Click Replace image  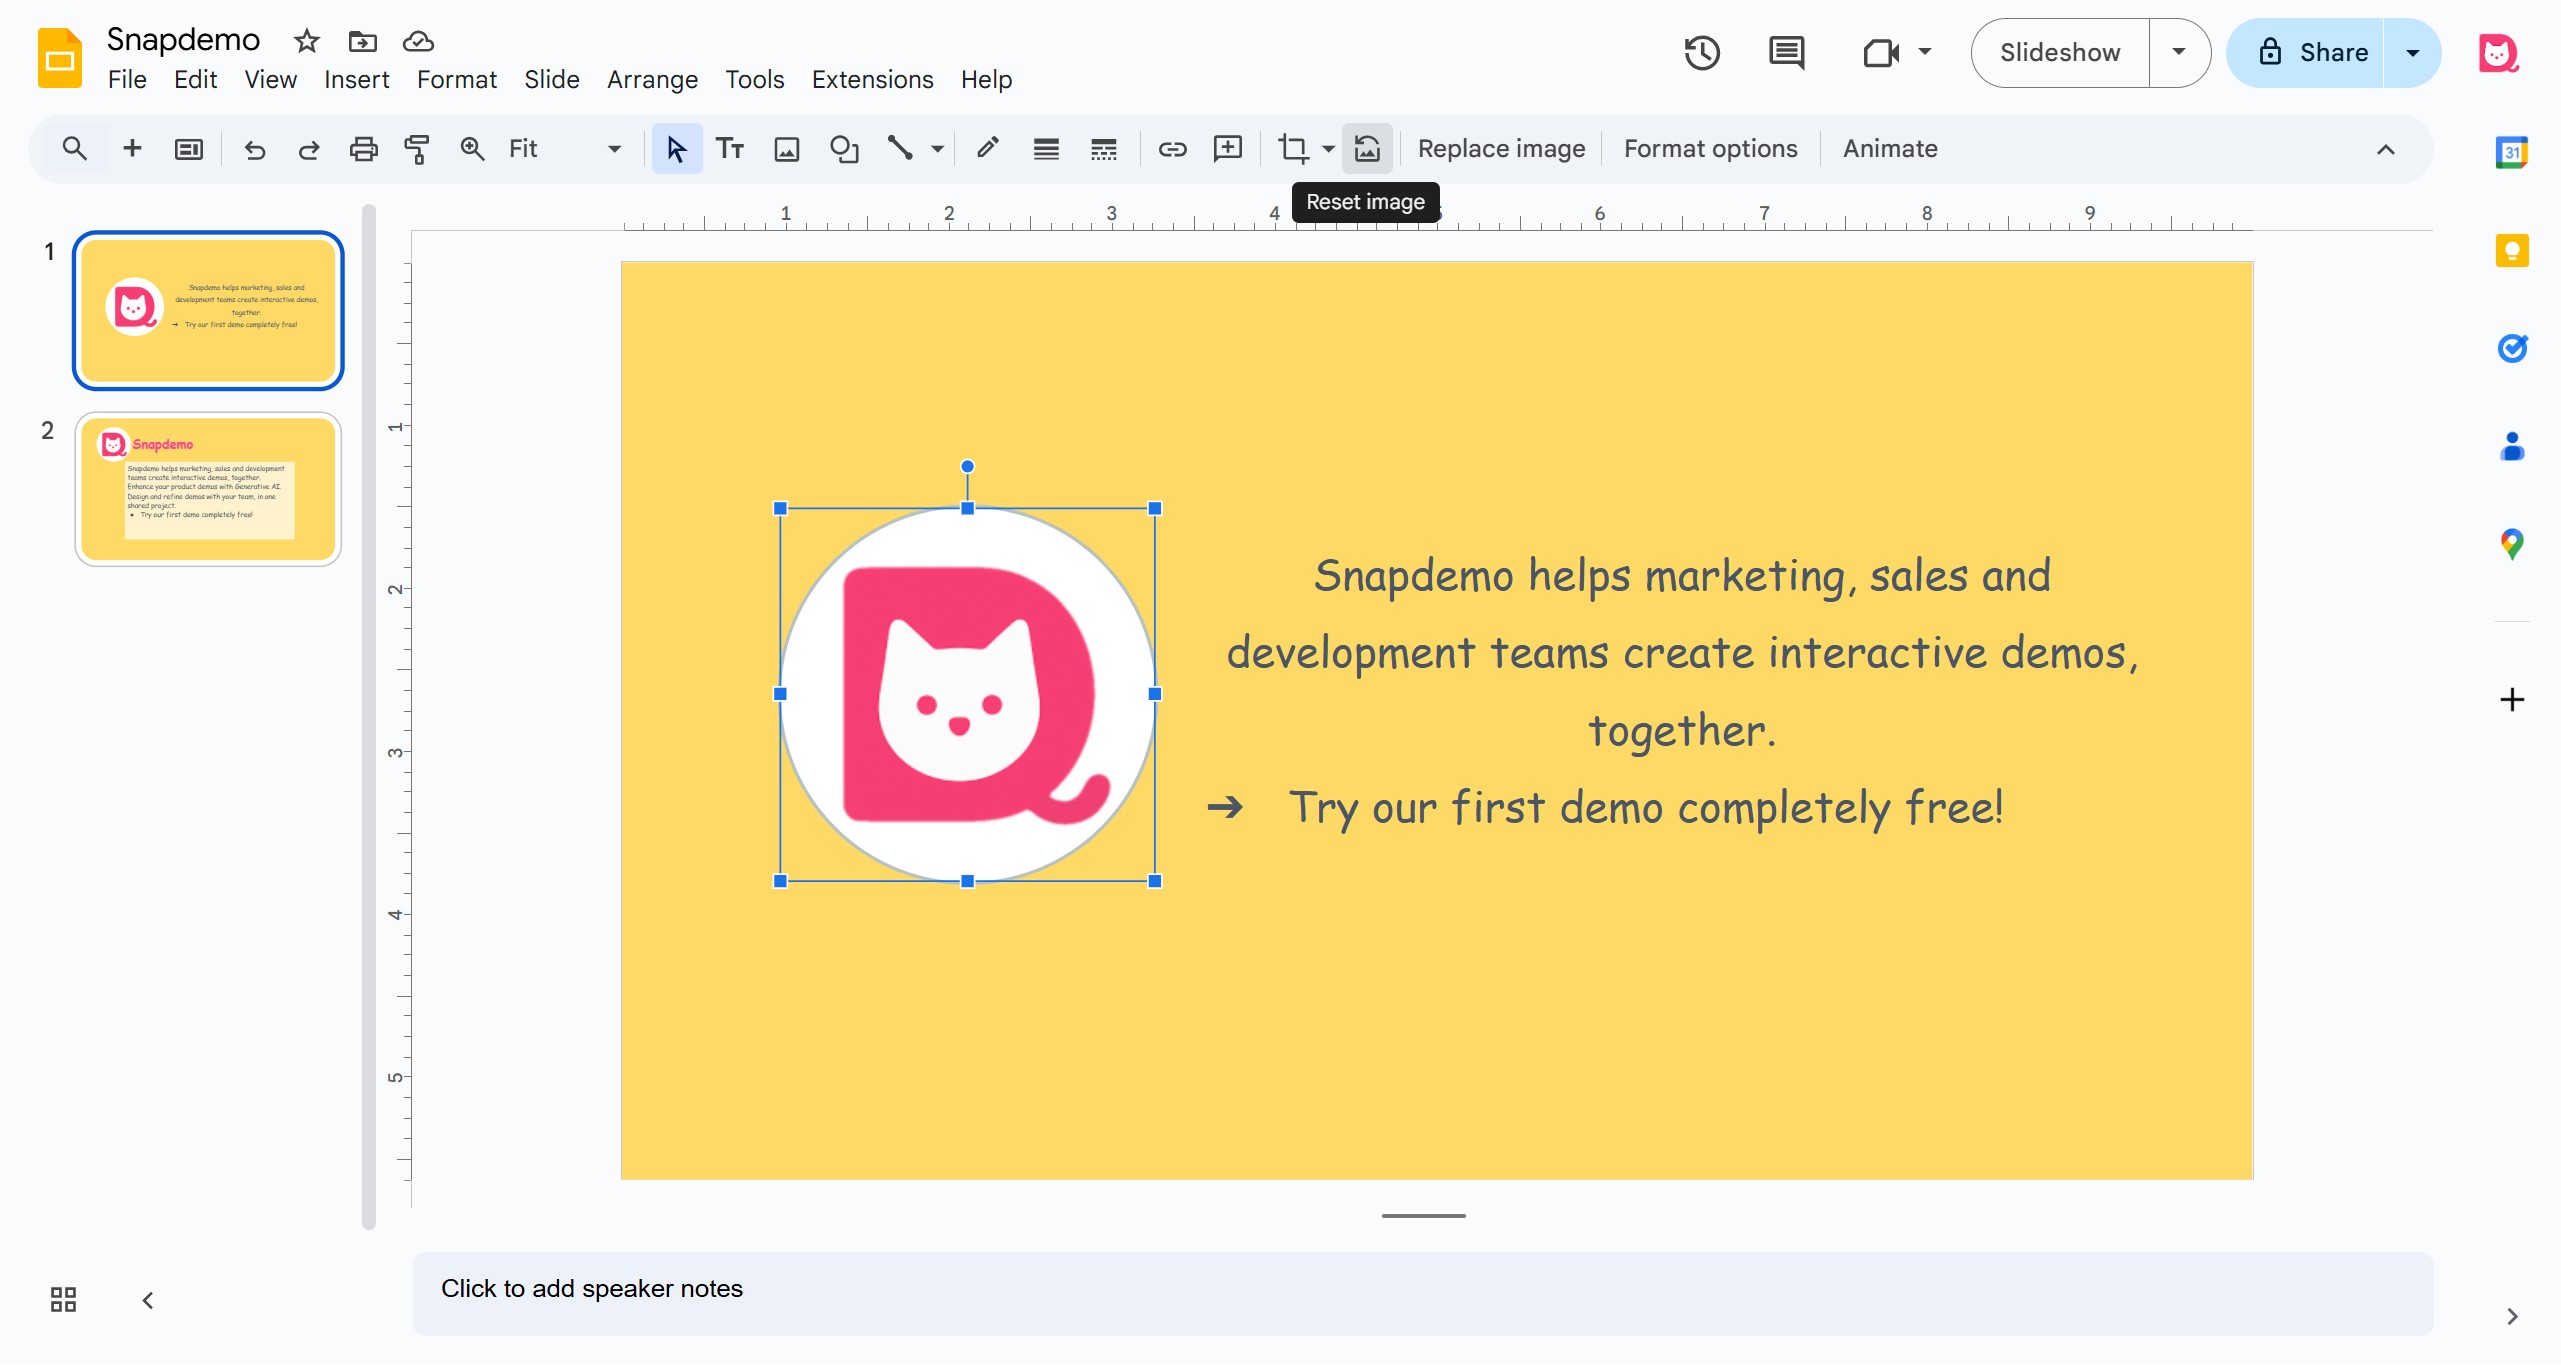pos(1501,149)
